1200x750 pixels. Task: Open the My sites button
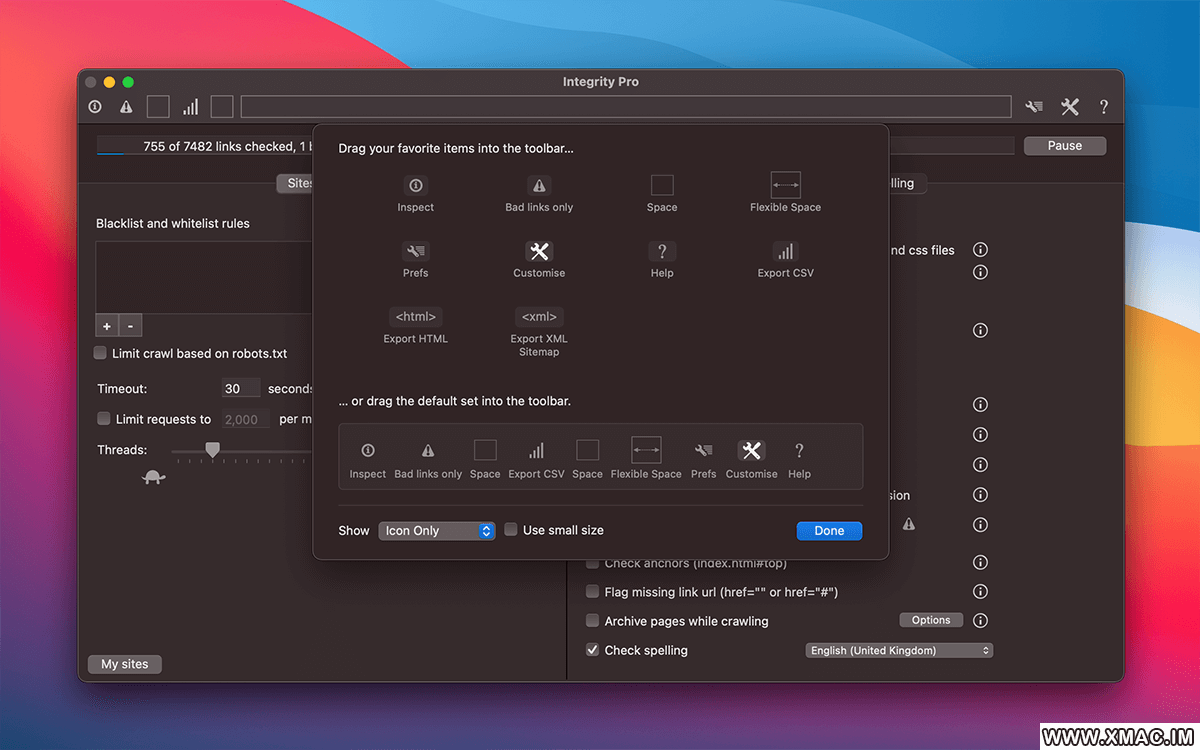coord(124,664)
